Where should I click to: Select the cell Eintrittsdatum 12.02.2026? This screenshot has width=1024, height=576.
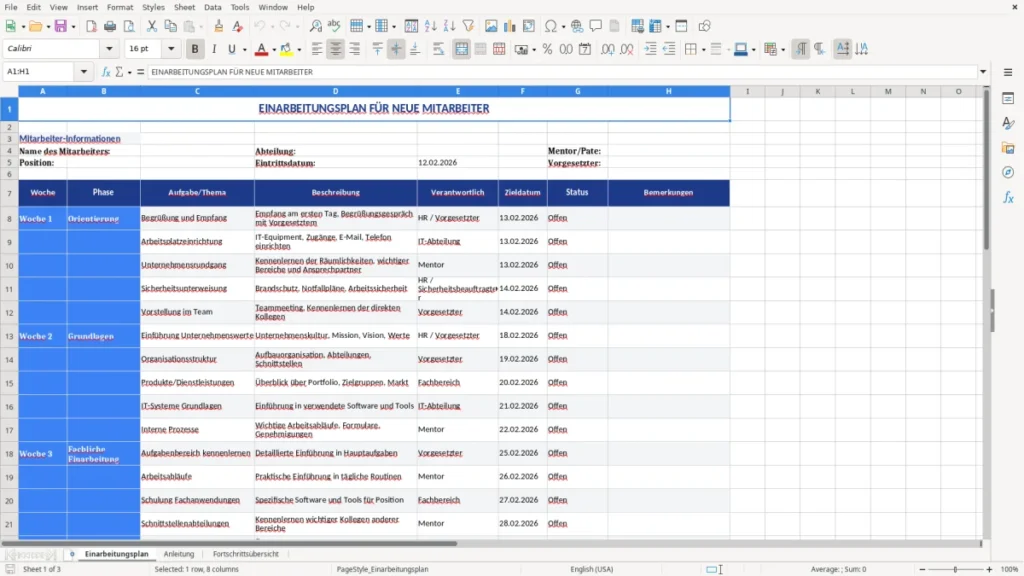coord(457,163)
